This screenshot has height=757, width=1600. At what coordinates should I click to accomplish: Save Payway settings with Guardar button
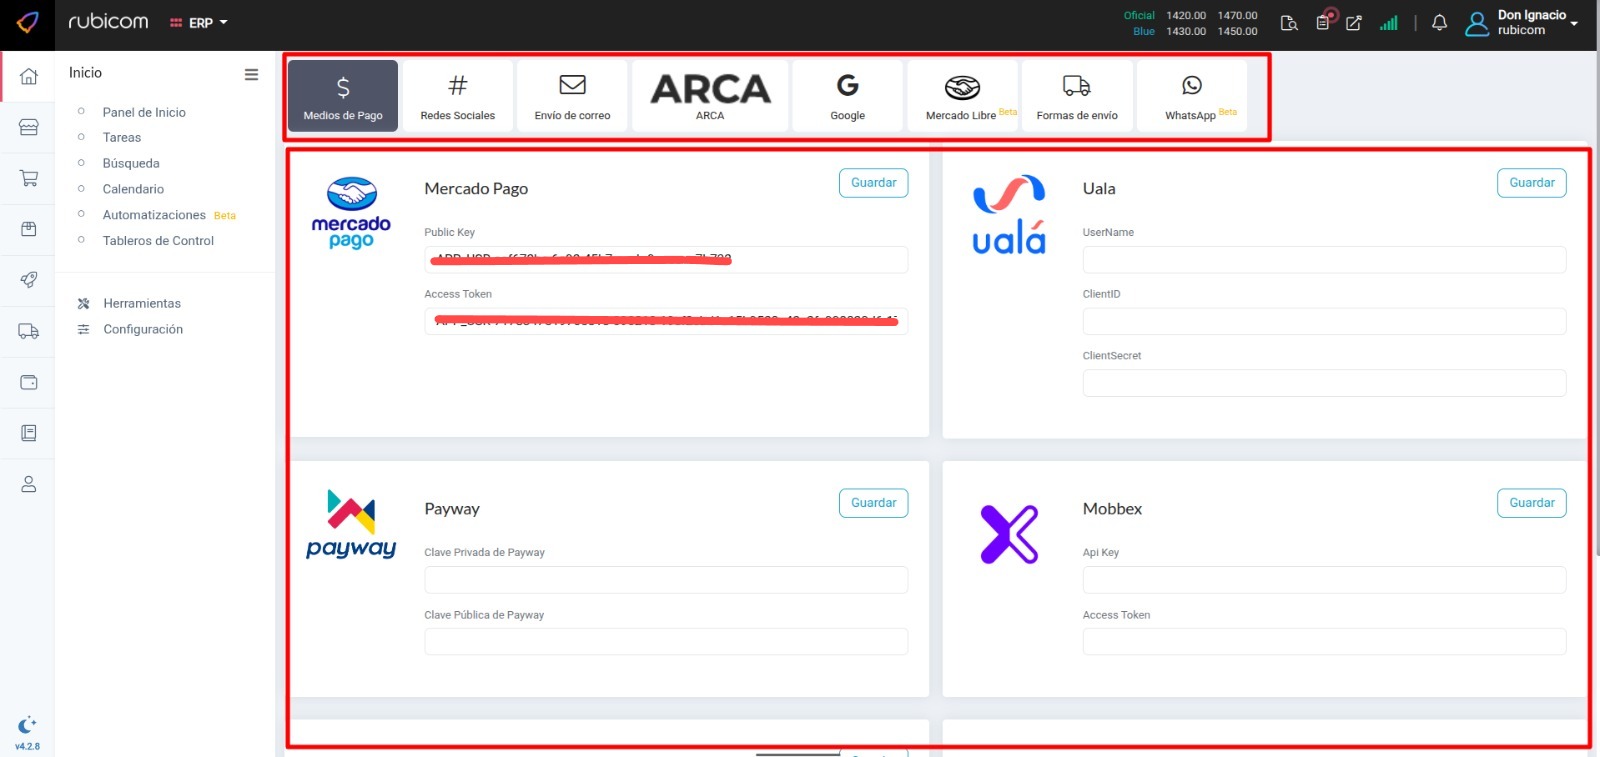coord(873,503)
